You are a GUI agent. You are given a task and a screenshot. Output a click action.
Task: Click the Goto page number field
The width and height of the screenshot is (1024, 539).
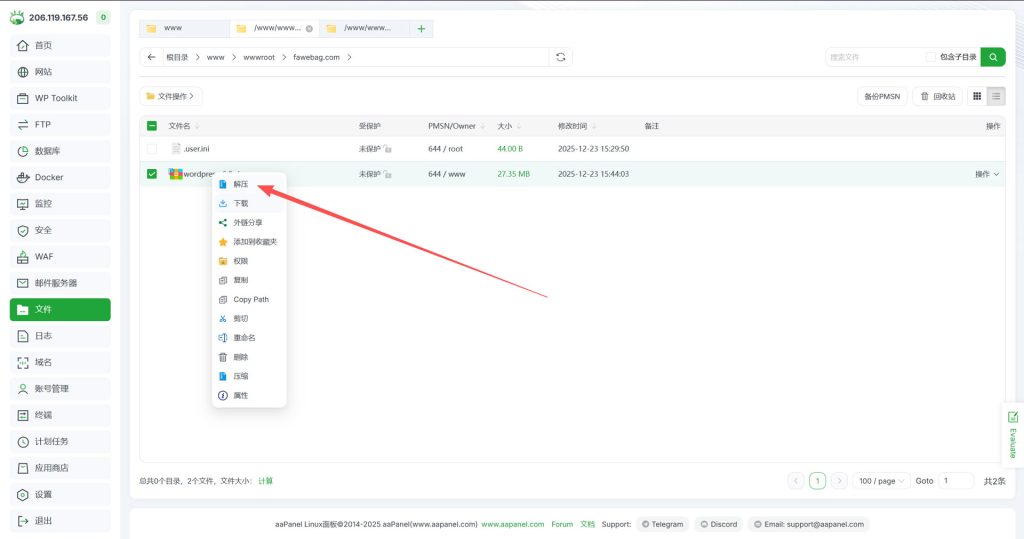(x=955, y=481)
